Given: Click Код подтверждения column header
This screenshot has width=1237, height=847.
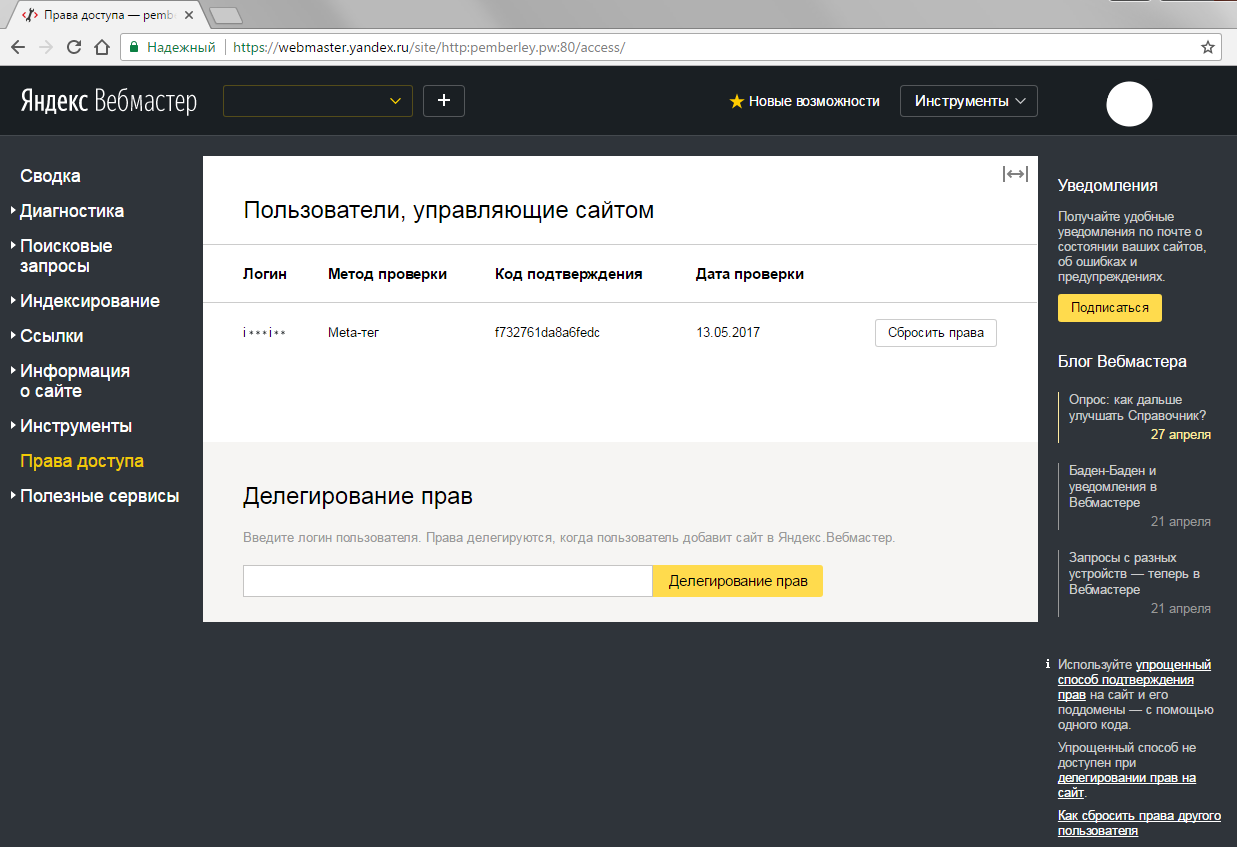Looking at the screenshot, I should [569, 274].
